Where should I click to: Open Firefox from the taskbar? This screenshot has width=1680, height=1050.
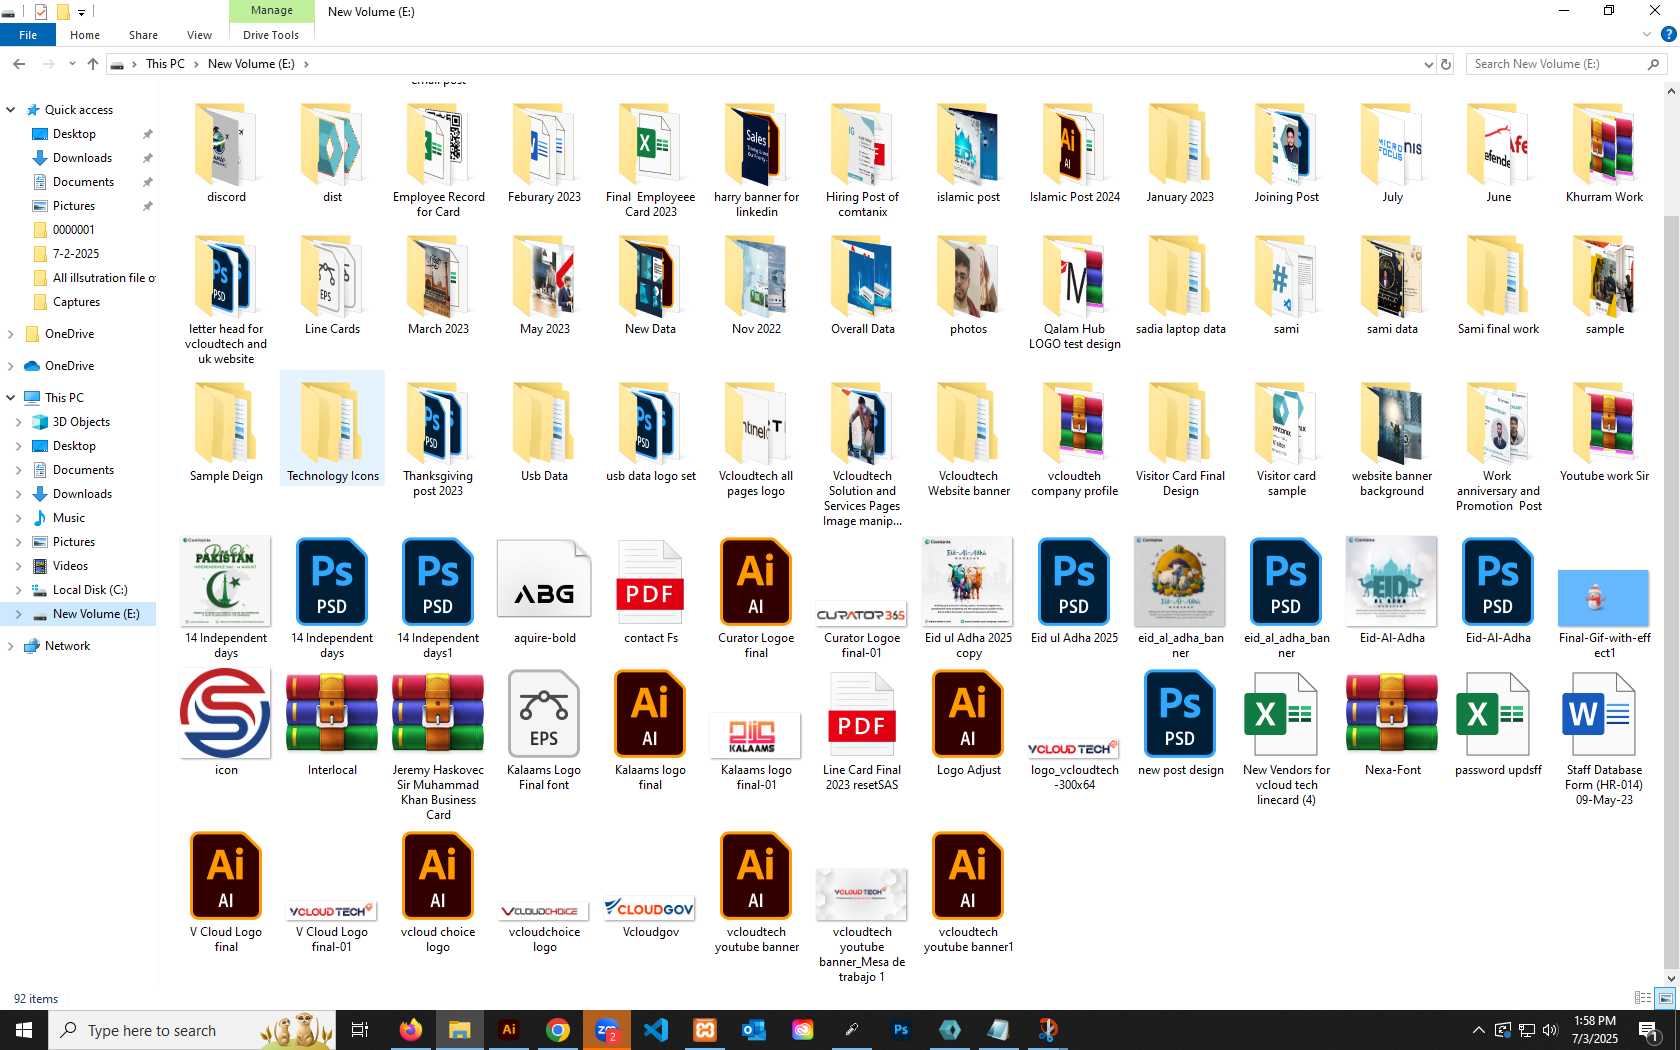[x=410, y=1030]
